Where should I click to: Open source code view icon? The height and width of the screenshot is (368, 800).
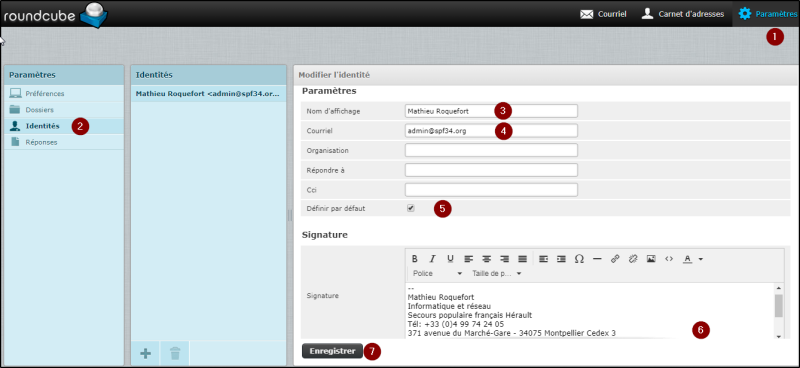(x=669, y=259)
